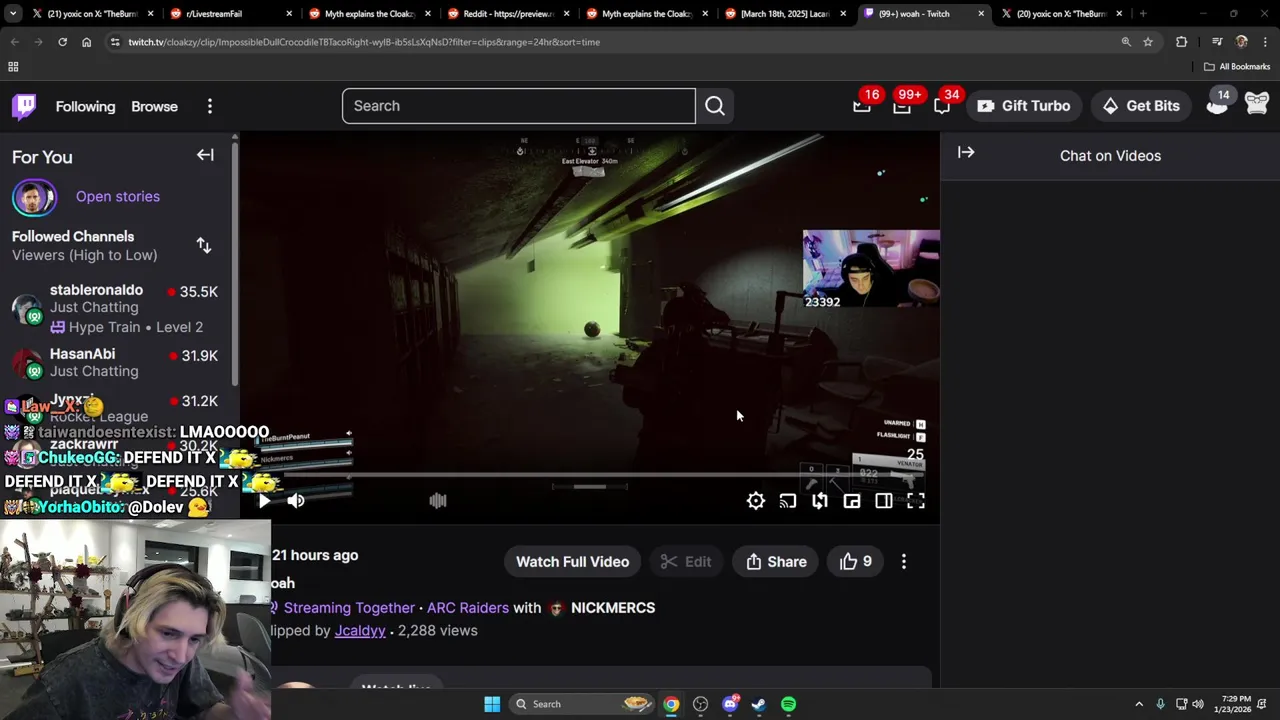Mute the clip volume
The height and width of the screenshot is (720, 1280).
[296, 501]
